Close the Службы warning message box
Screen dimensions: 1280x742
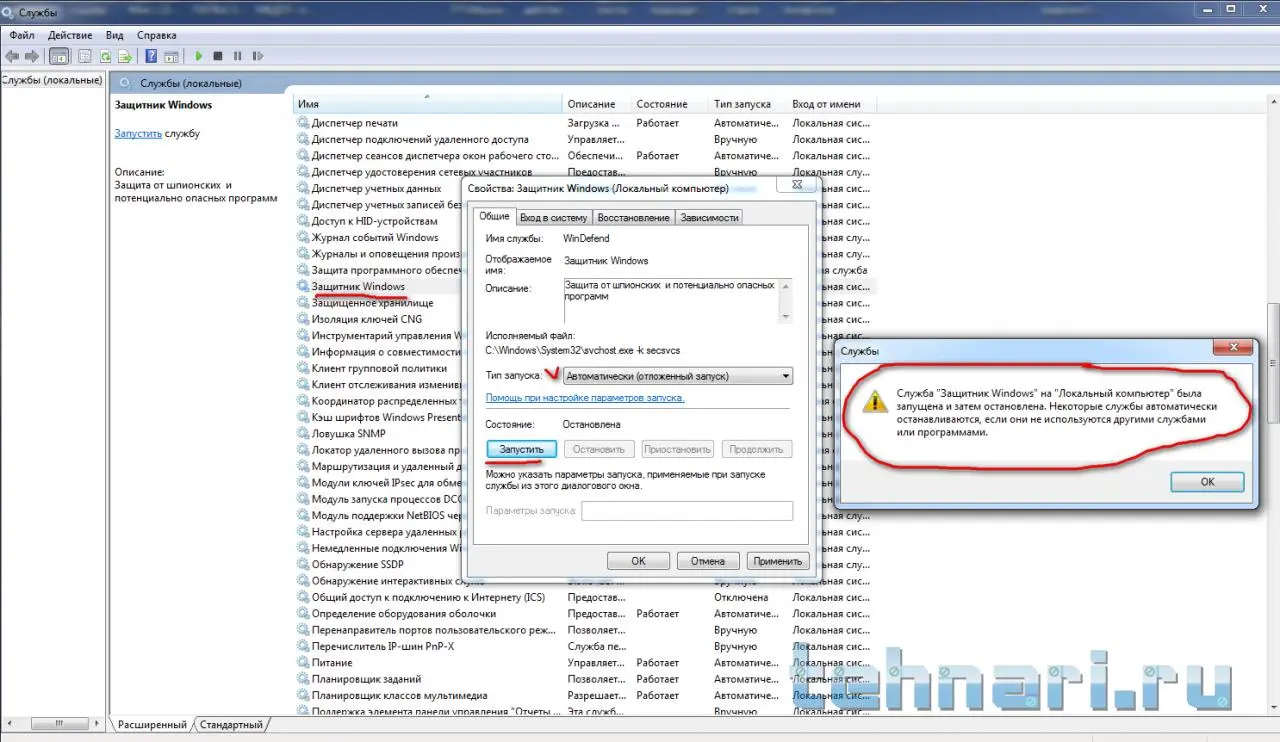point(1232,347)
